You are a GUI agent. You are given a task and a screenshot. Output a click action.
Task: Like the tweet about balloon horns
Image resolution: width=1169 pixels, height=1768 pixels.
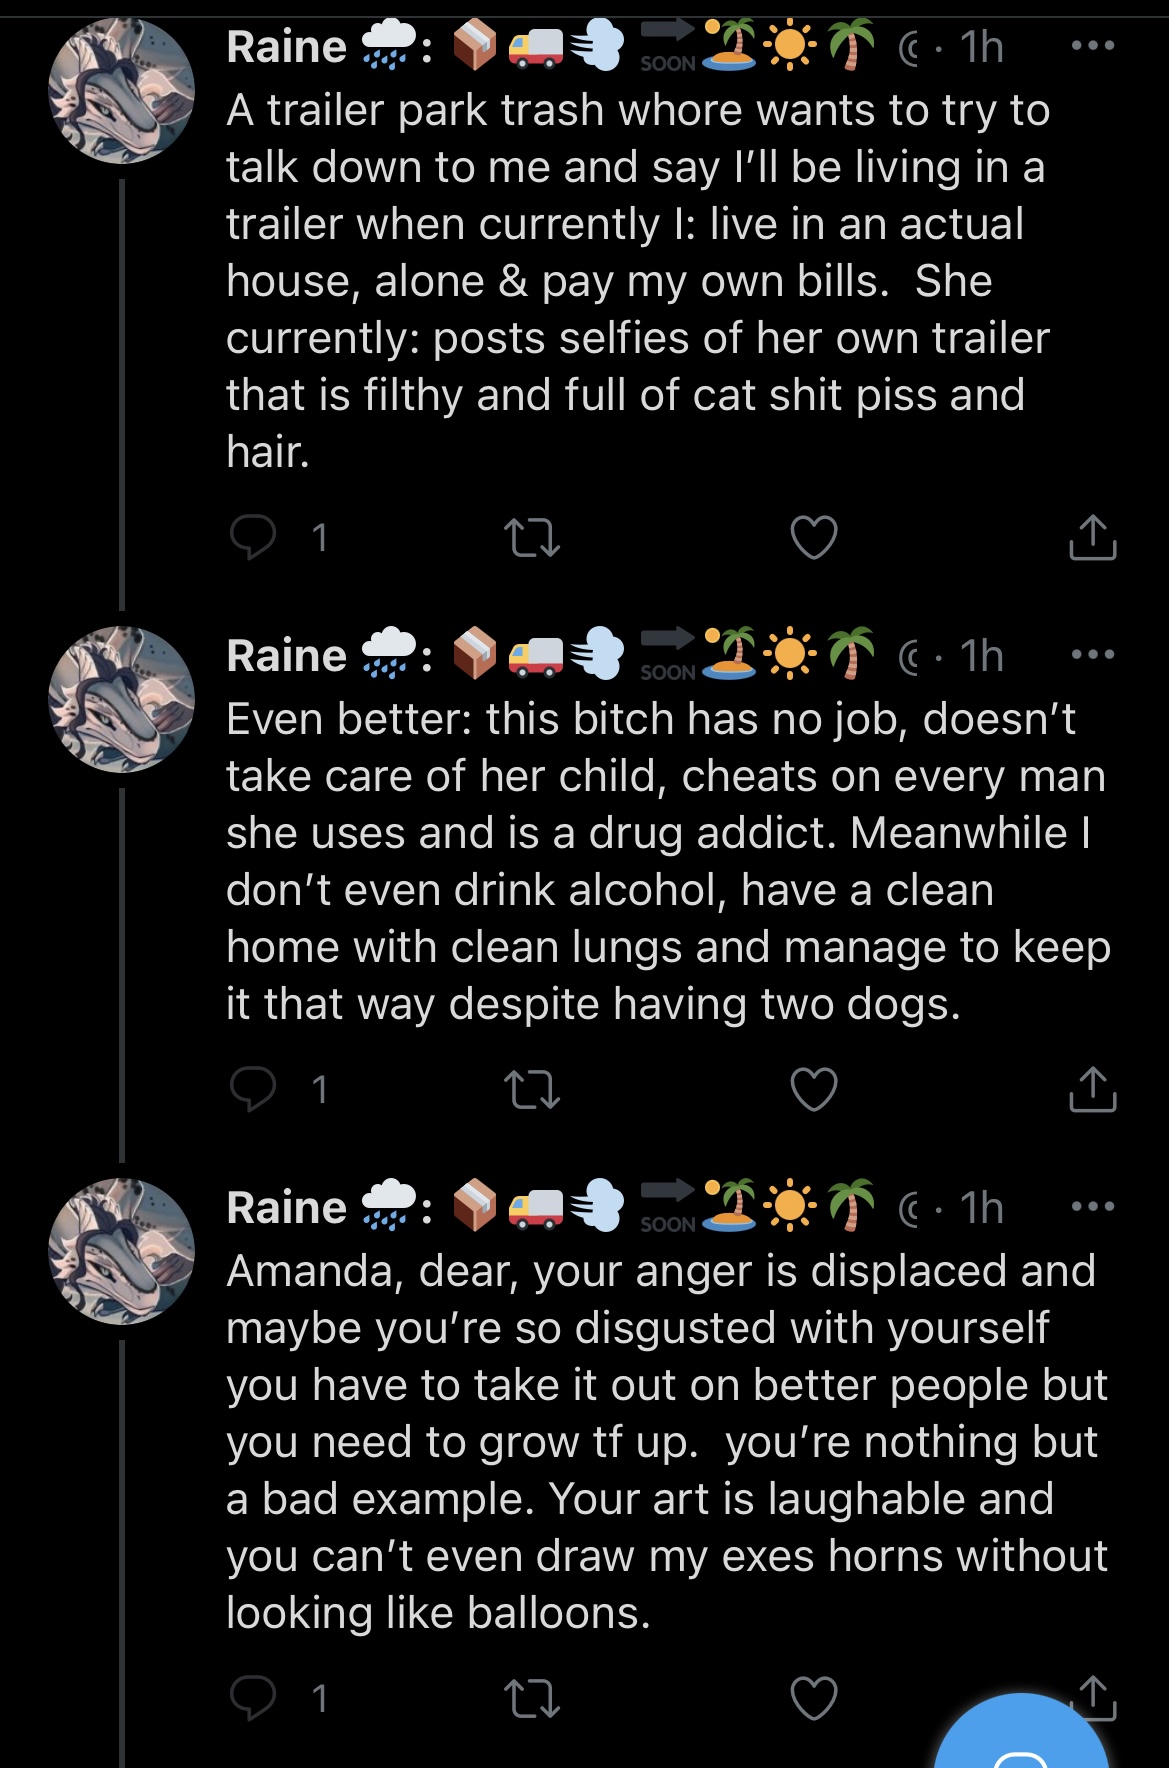point(814,1698)
